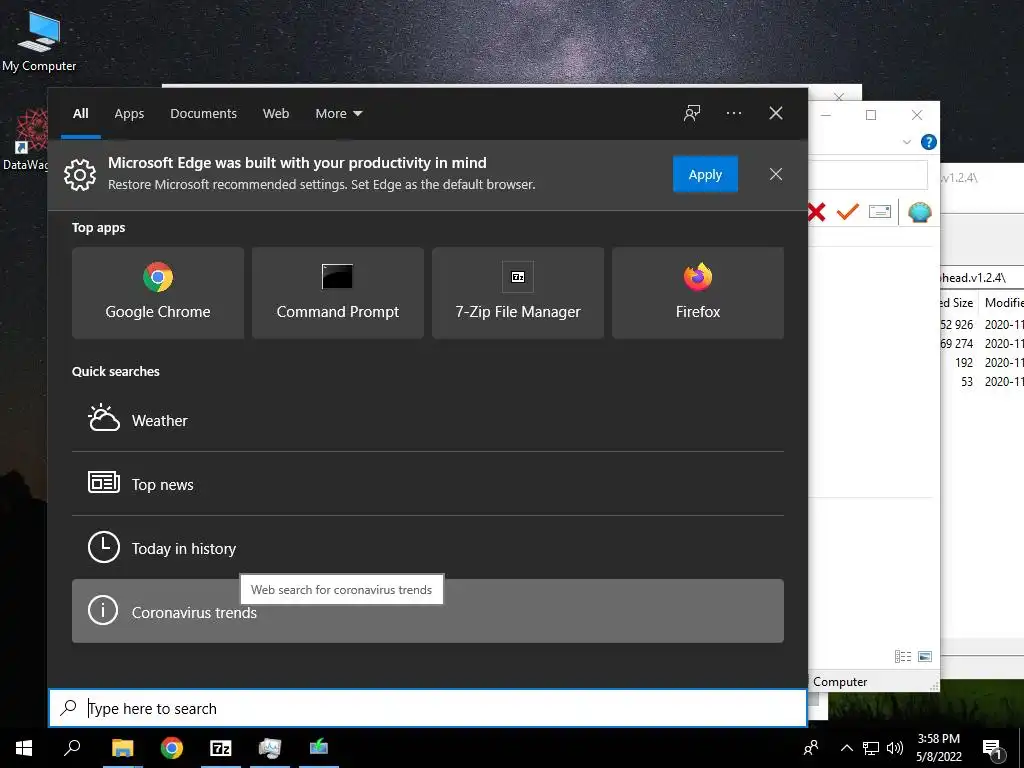Screen dimensions: 1024x768
Task: Select Coronavirus trends quick search
Action: click(x=428, y=611)
